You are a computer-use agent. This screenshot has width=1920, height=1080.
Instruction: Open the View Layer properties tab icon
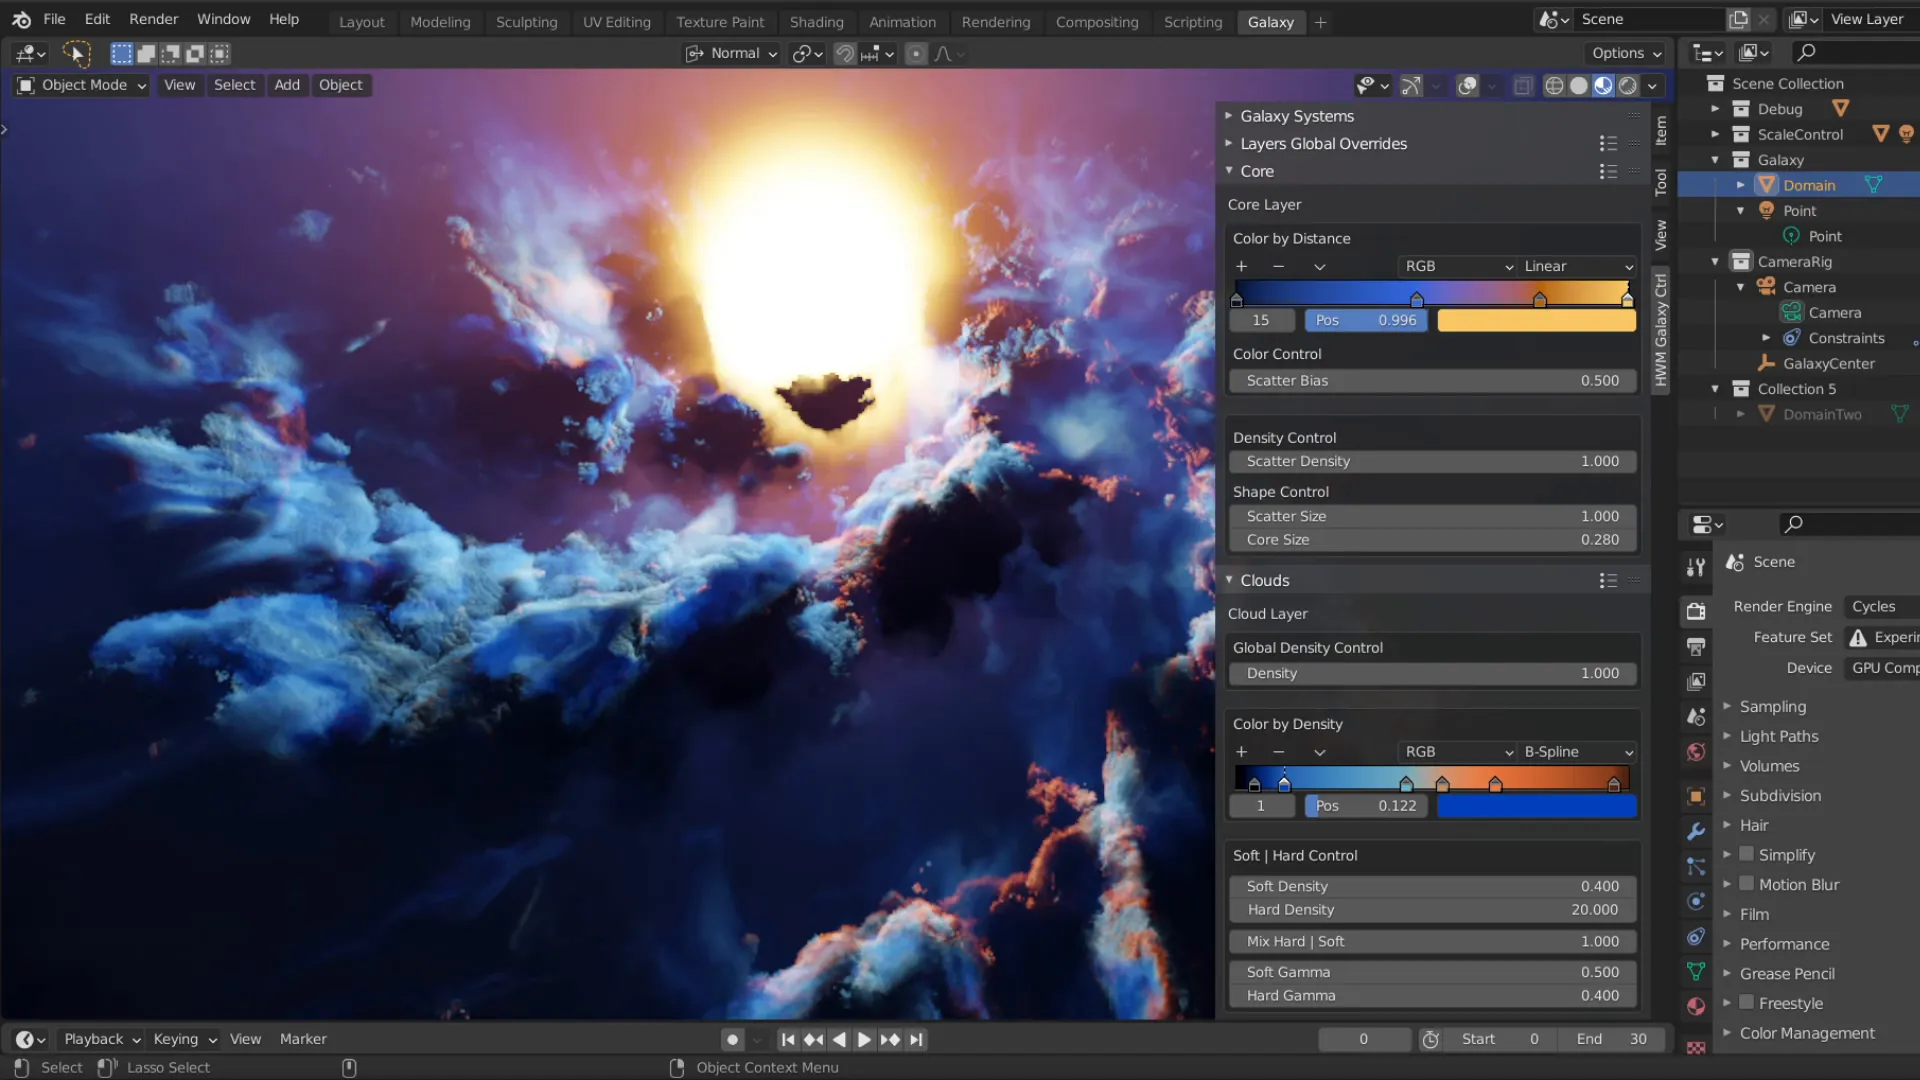click(x=1696, y=682)
